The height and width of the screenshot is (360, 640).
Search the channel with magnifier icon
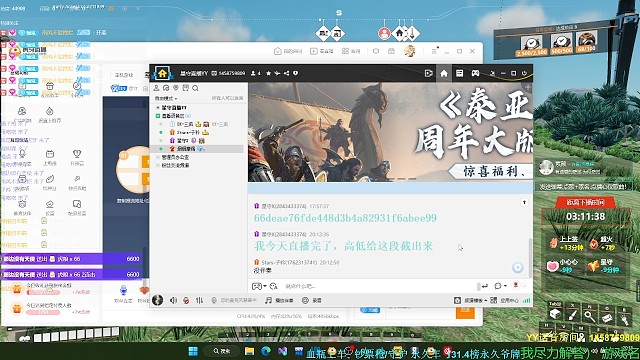[196, 88]
